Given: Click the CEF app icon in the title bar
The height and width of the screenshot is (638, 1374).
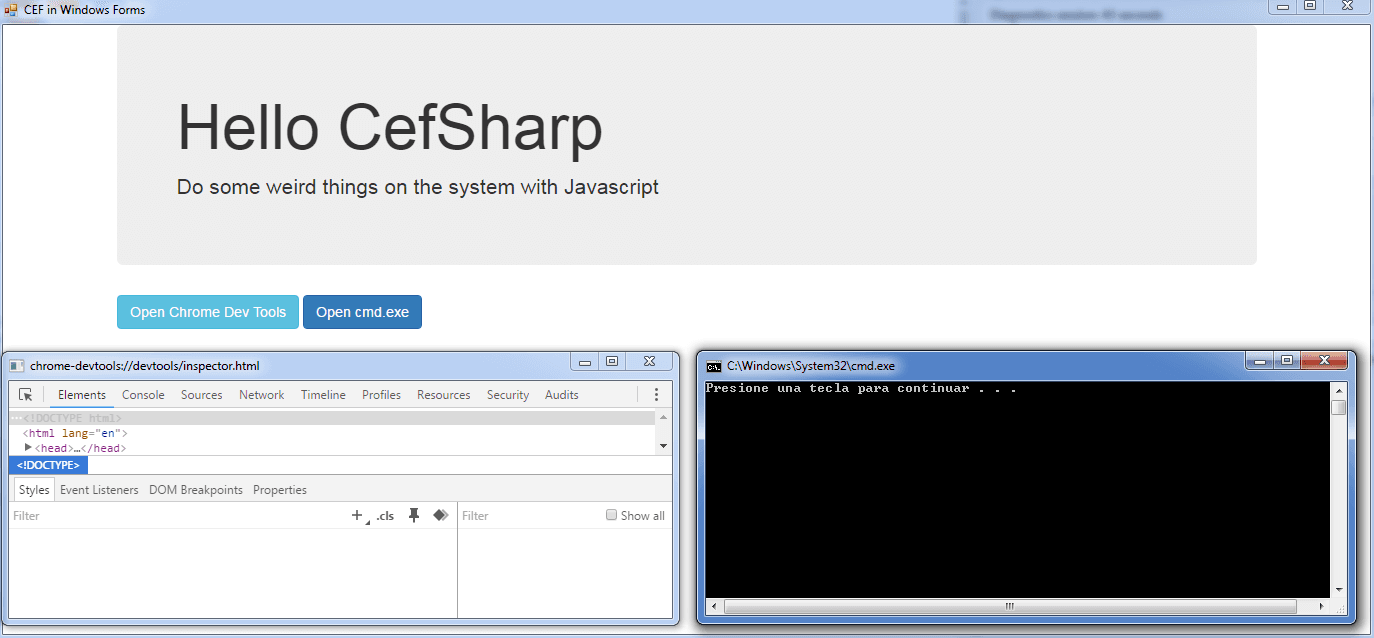Looking at the screenshot, I should 9,9.
